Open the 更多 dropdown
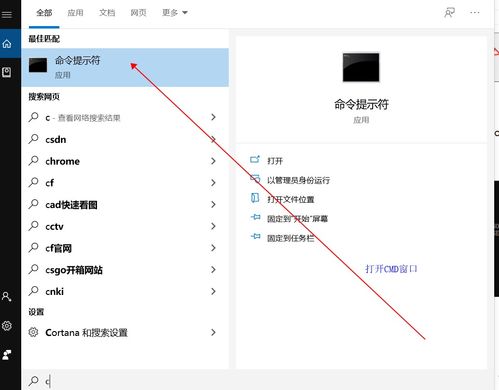The height and width of the screenshot is (390, 499). pyautogui.click(x=175, y=13)
